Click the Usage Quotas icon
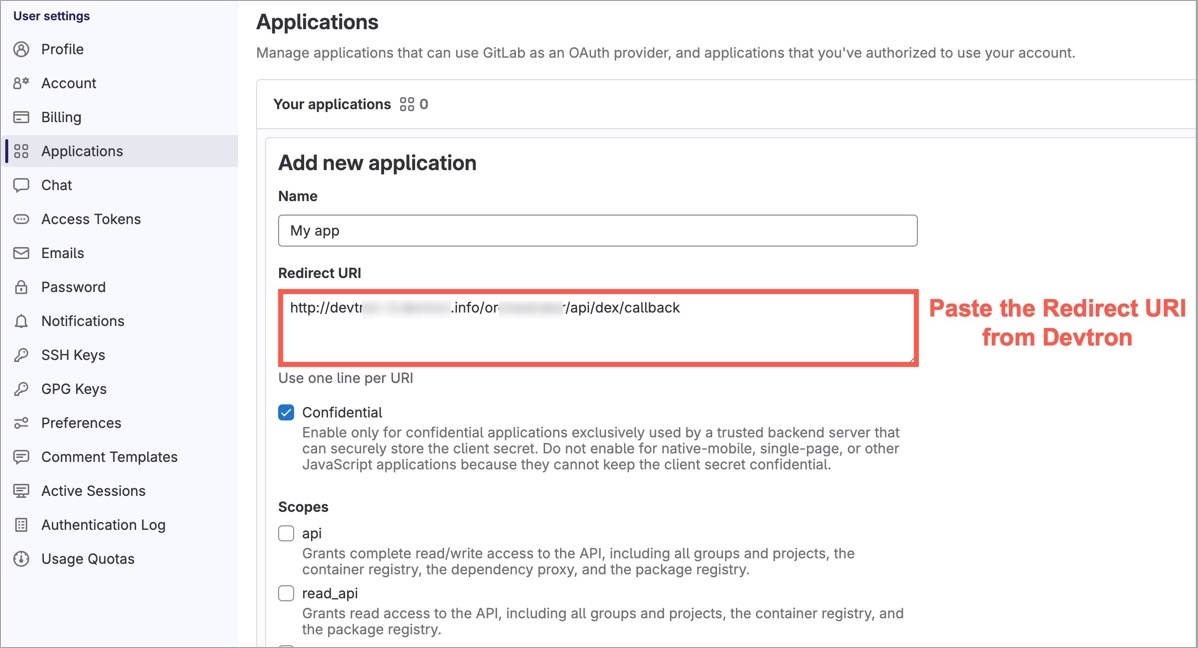 coord(21,559)
